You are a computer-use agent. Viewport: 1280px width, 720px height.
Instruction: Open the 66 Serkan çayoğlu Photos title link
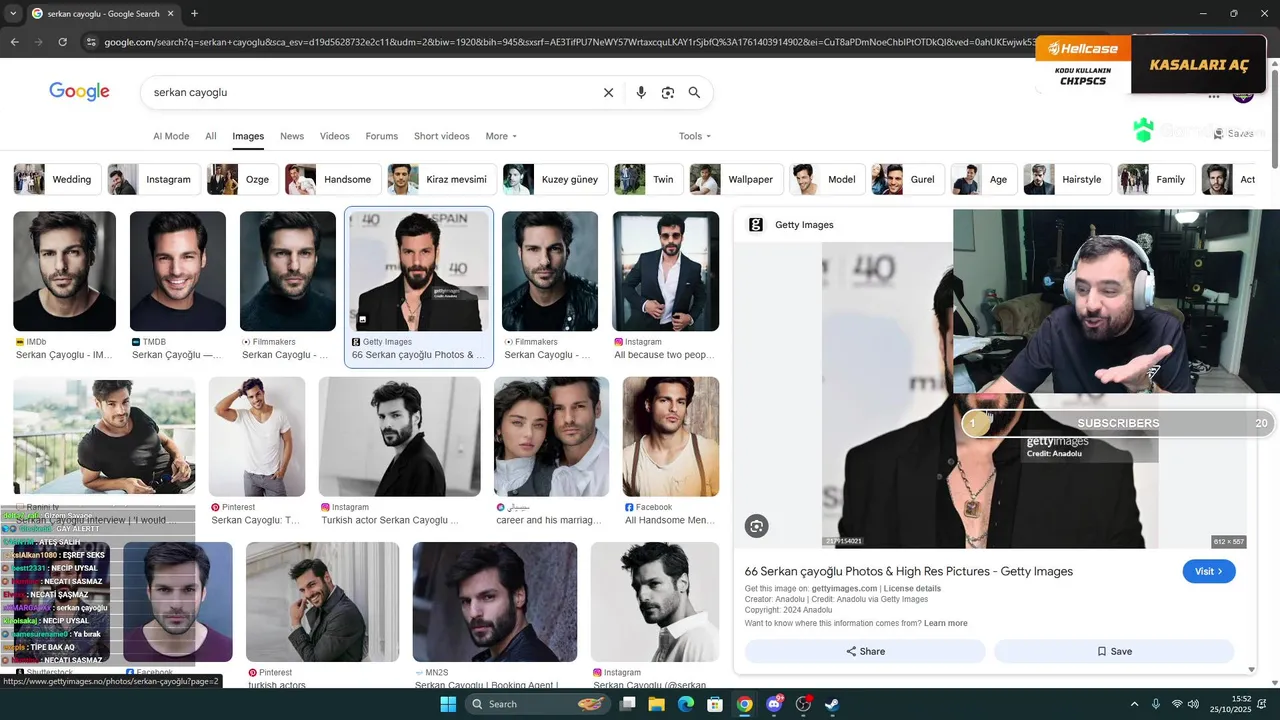[908, 571]
